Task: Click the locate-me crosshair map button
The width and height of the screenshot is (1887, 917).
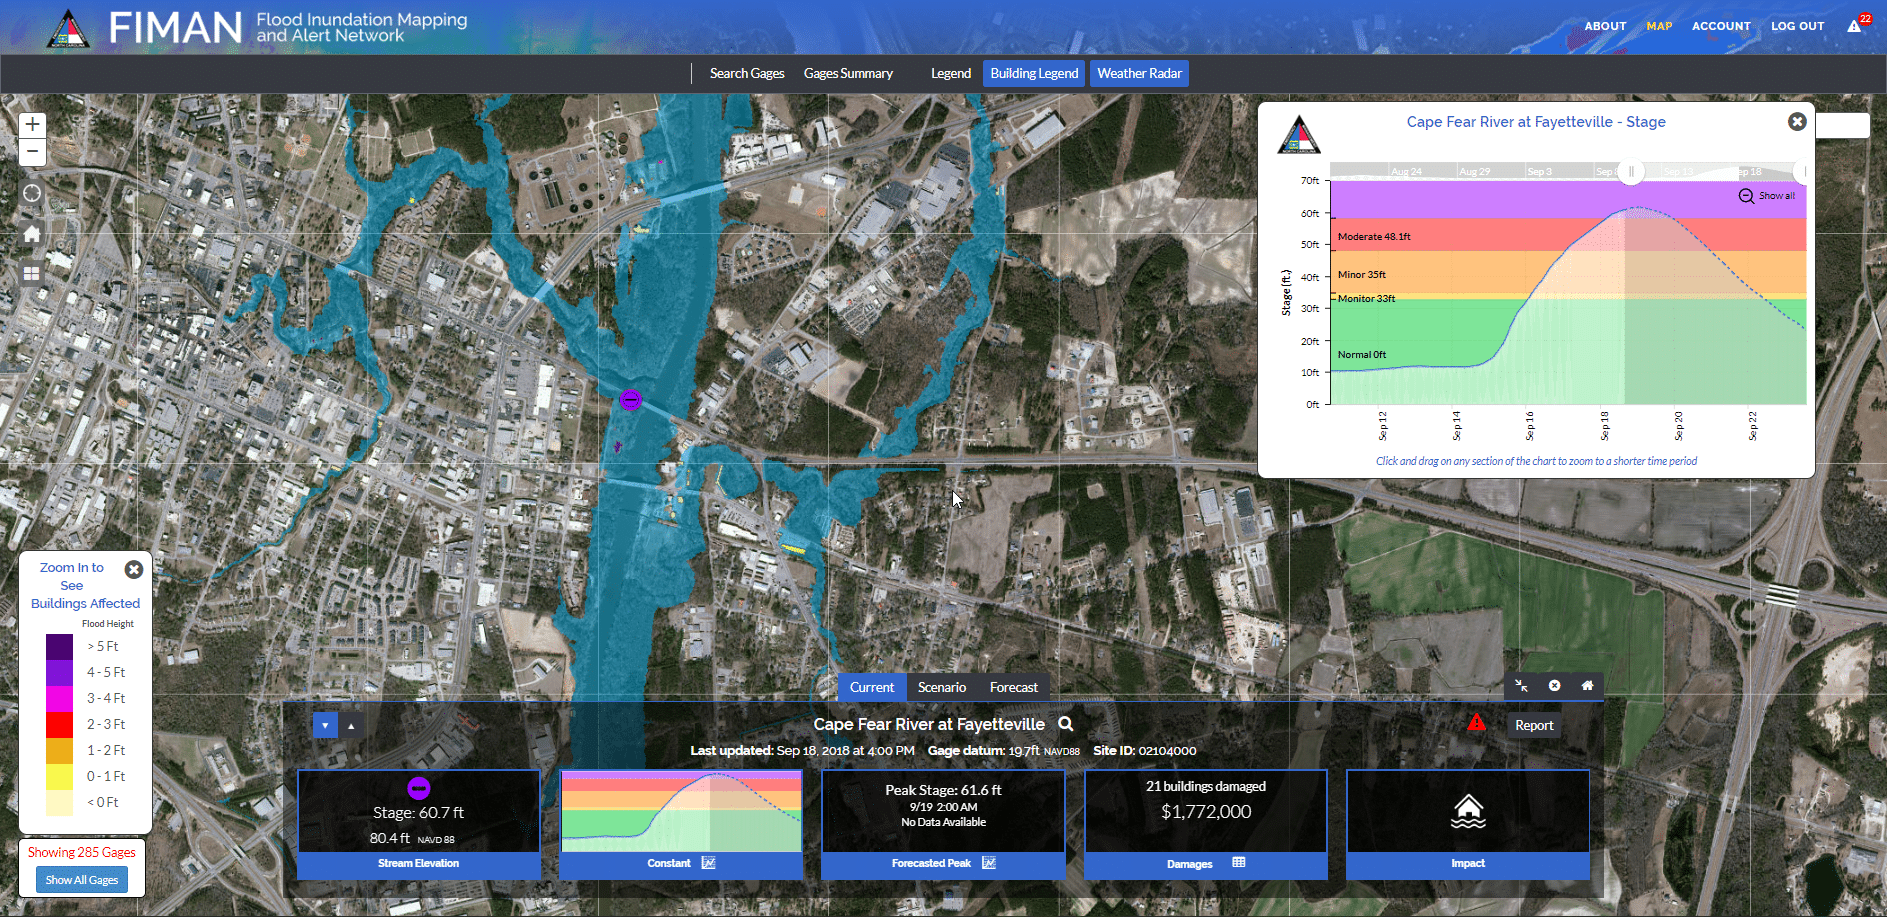Action: tap(32, 193)
